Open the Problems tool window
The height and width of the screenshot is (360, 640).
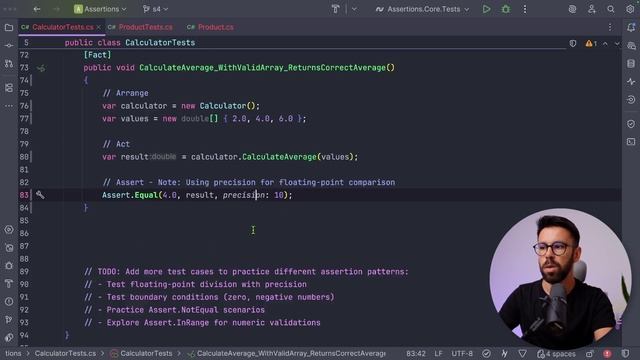(x=9, y=302)
